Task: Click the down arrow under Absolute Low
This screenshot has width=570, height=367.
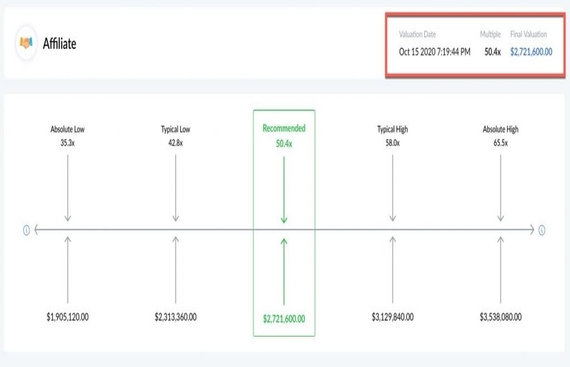Action: point(68,188)
